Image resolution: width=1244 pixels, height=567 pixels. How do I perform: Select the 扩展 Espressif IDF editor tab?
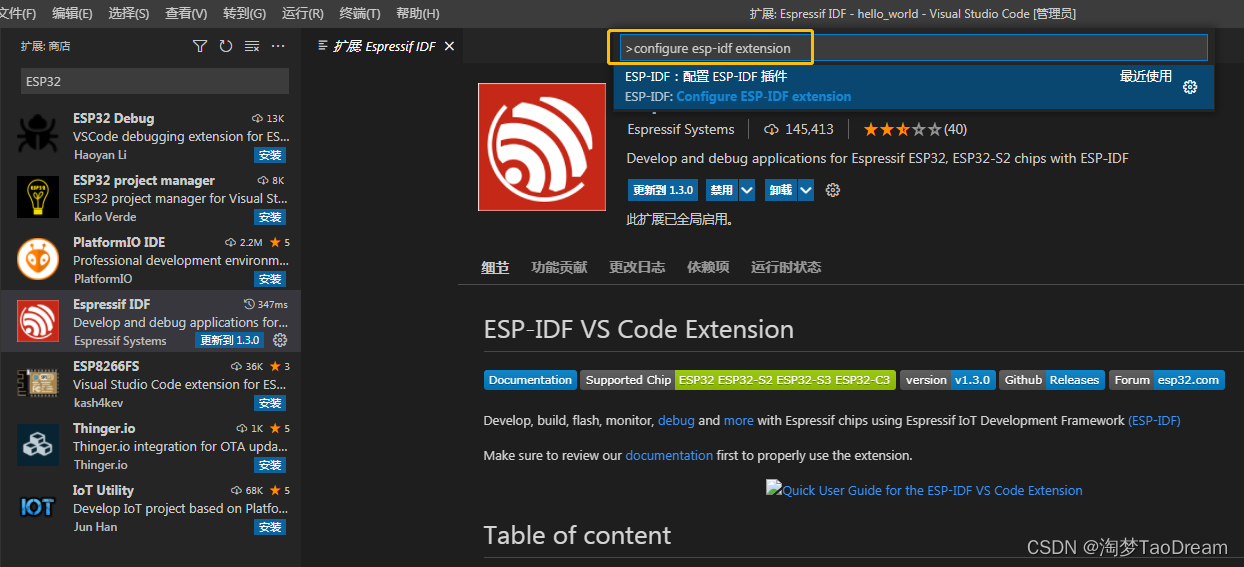coord(385,46)
